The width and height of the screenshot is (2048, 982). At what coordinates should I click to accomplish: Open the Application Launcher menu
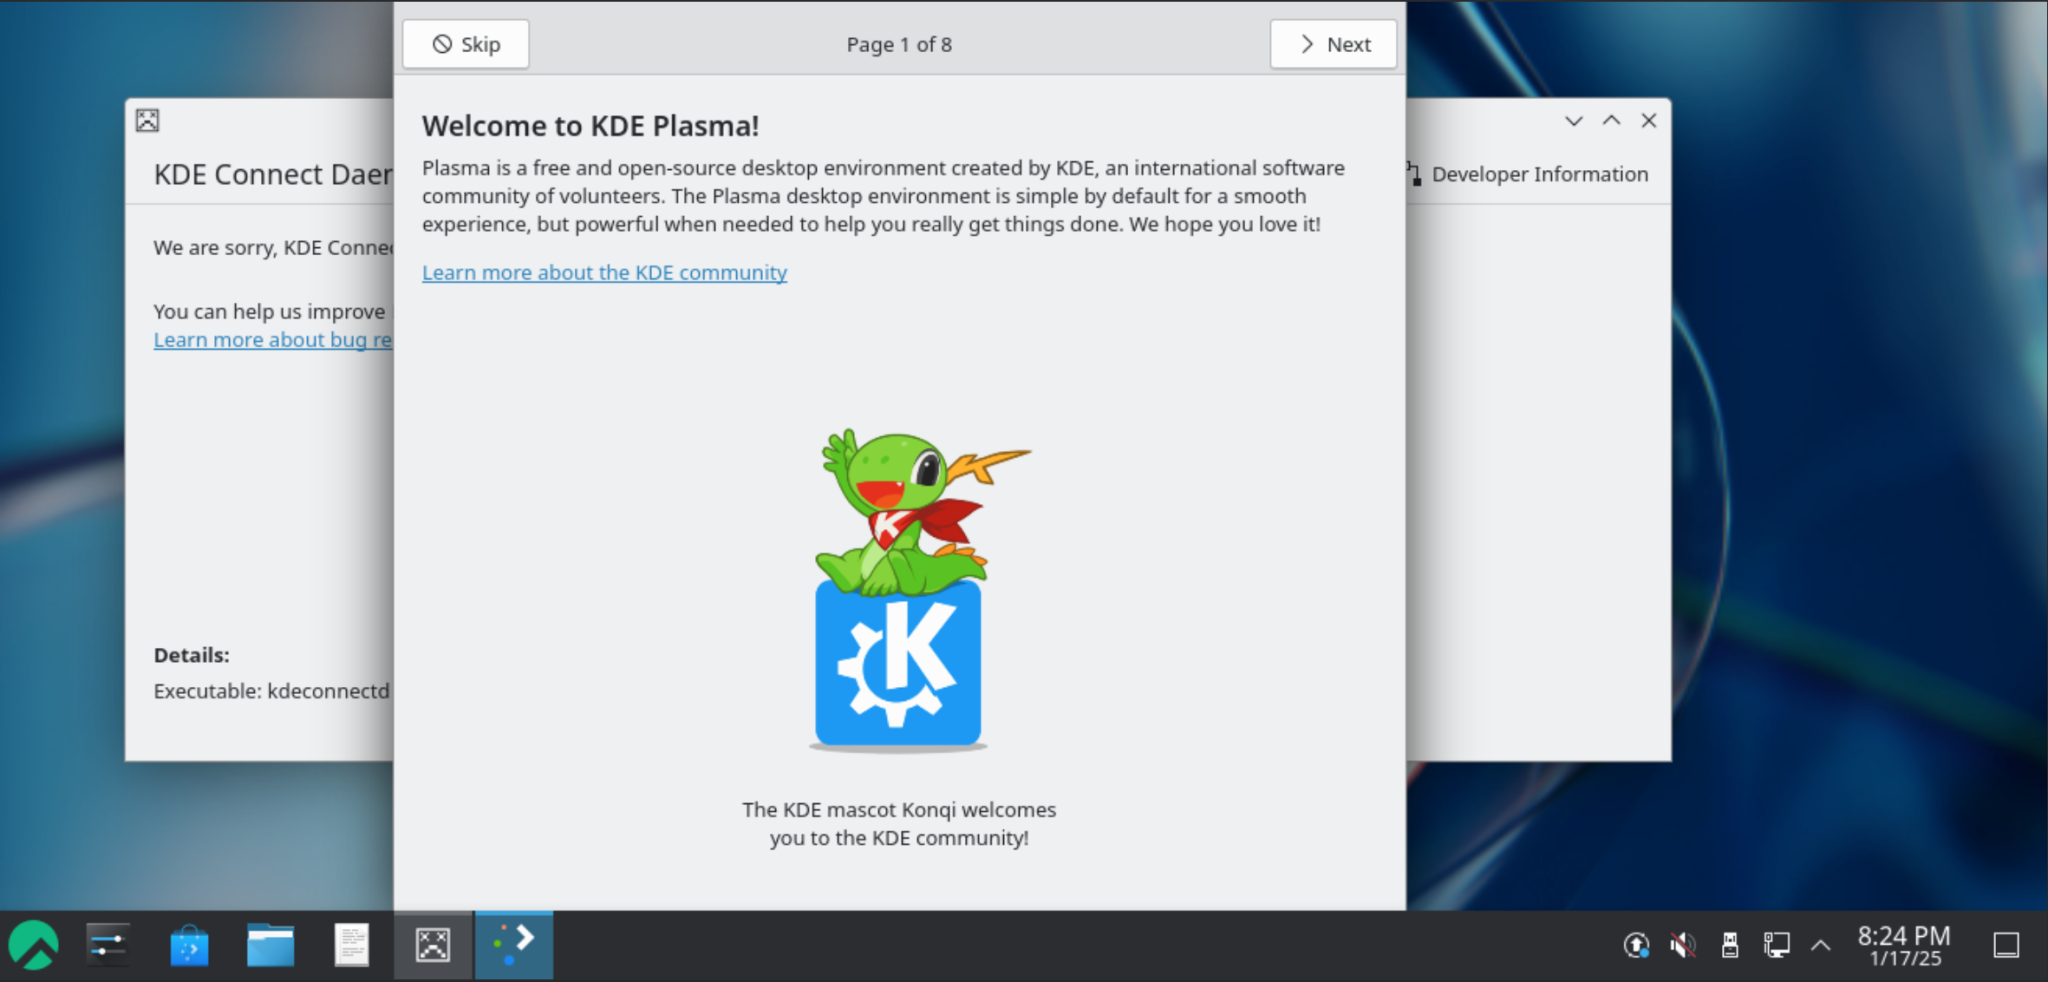pos(35,944)
